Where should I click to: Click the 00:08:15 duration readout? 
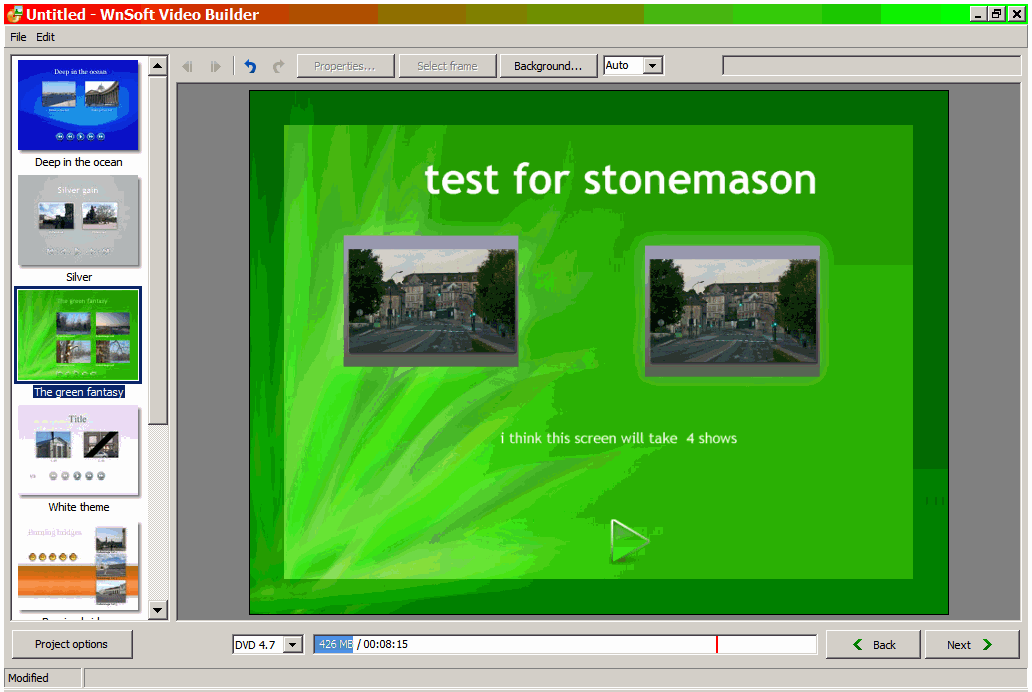click(x=386, y=644)
